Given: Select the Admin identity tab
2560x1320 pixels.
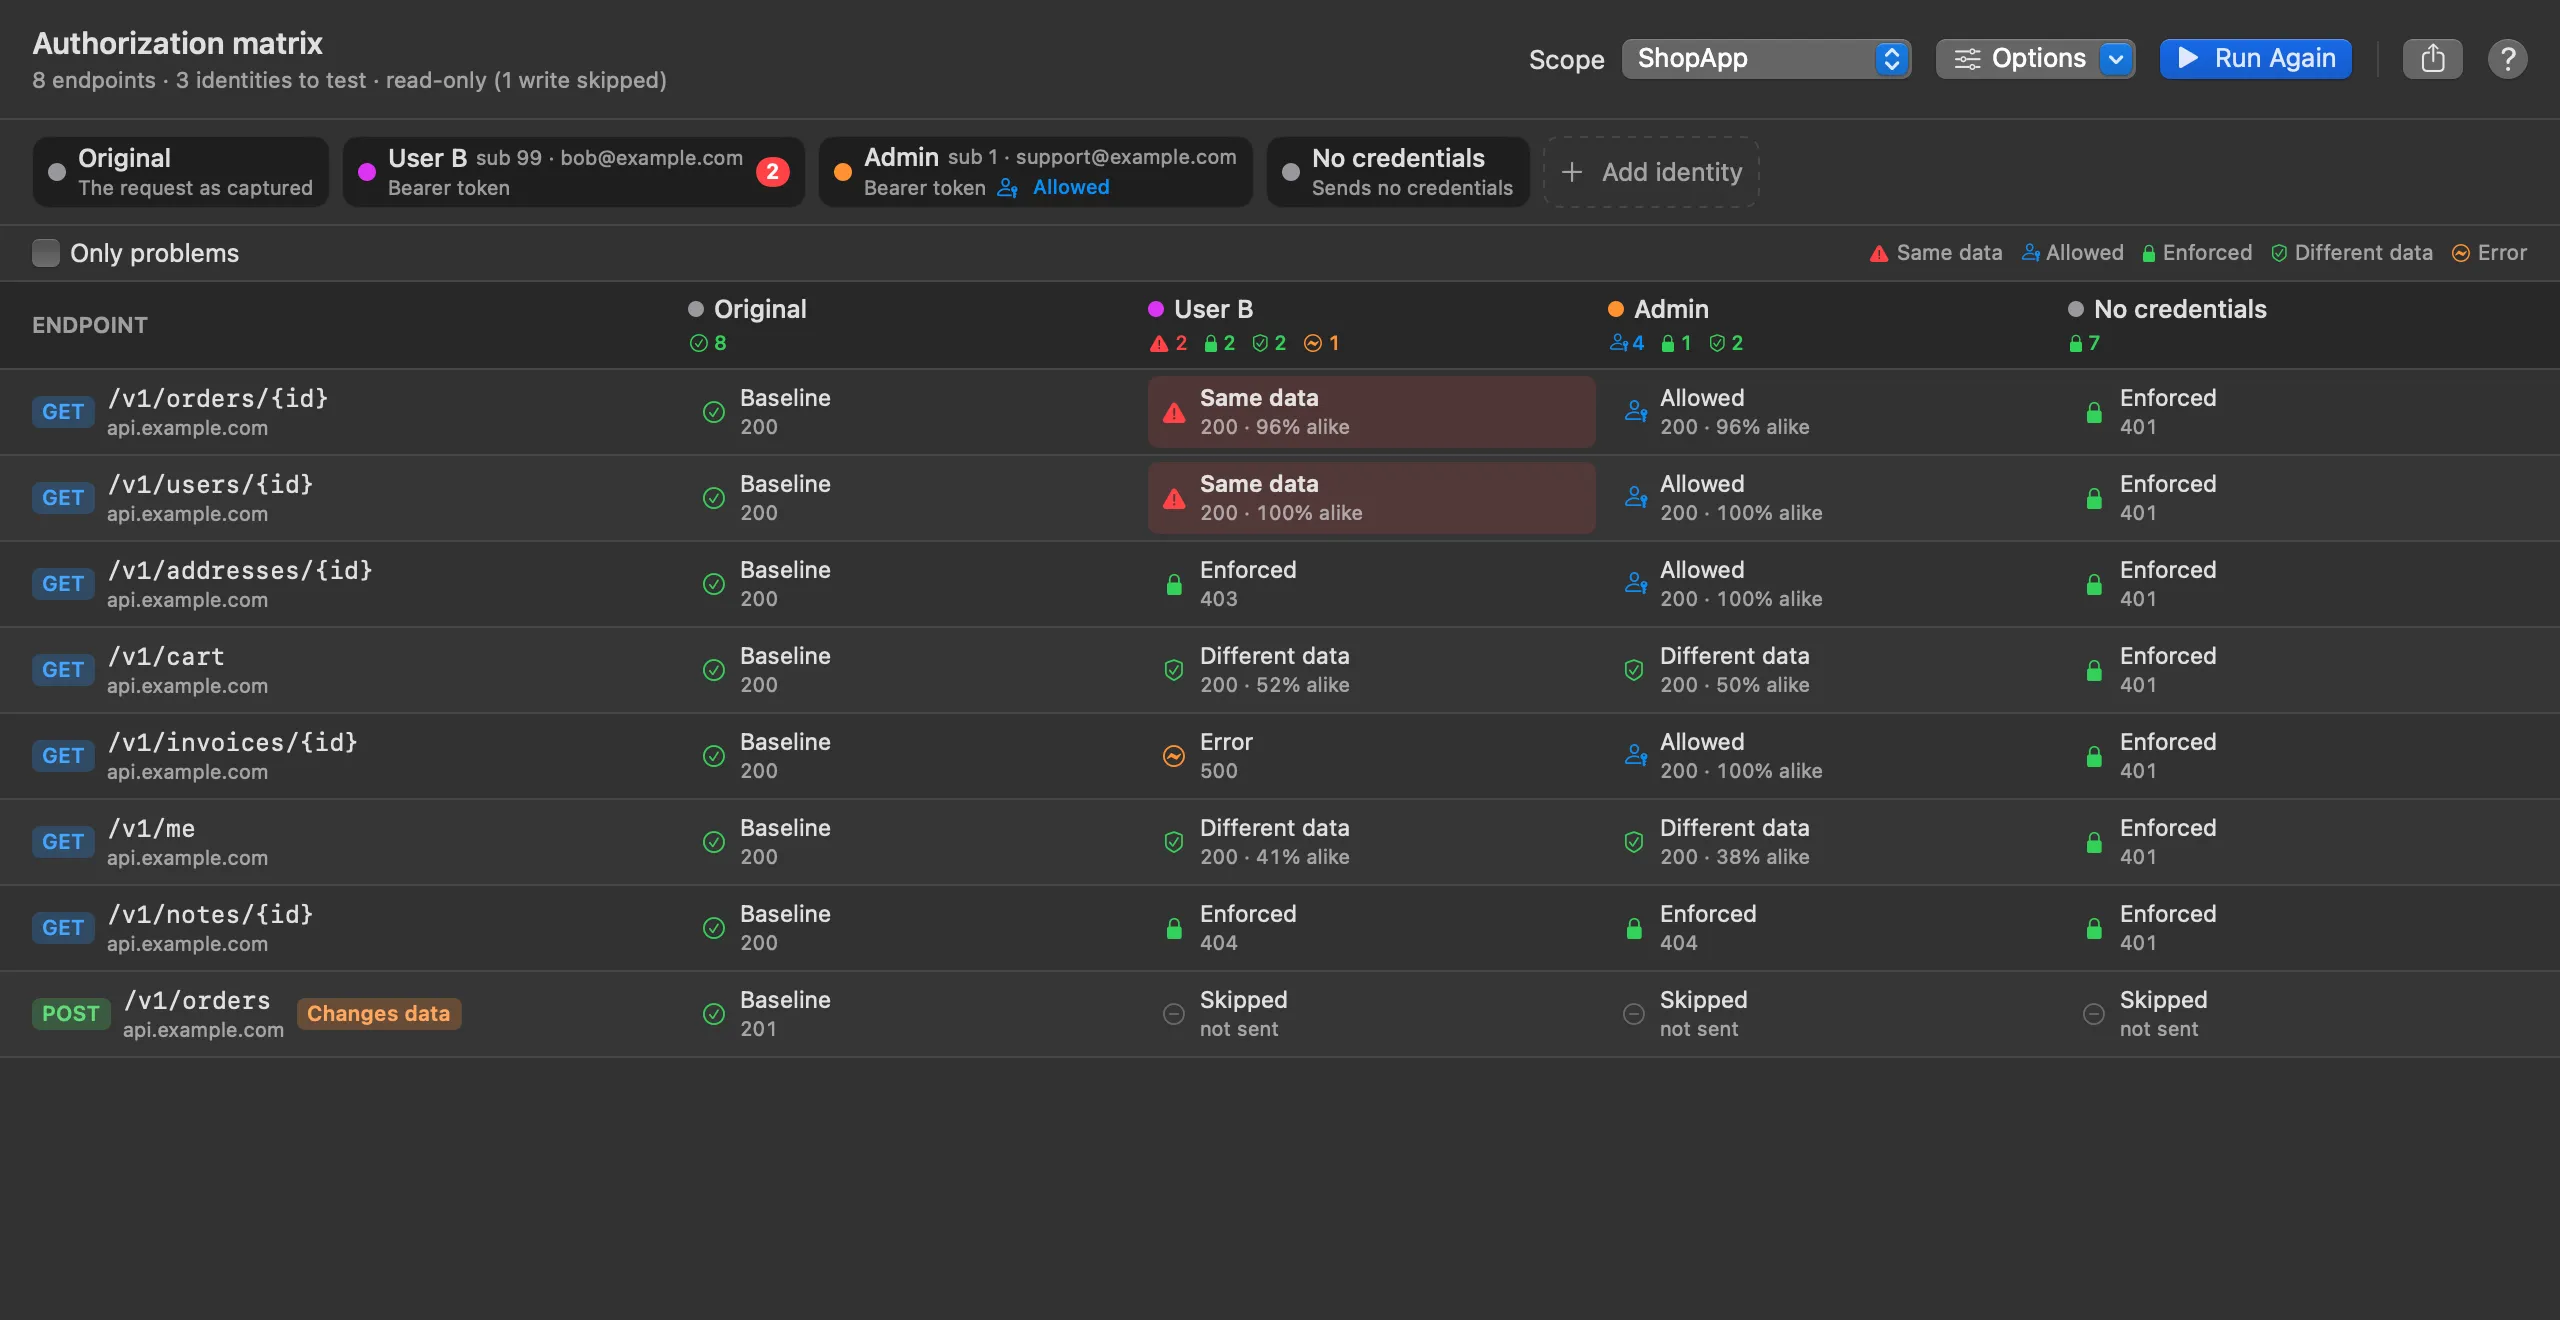Looking at the screenshot, I should point(1036,172).
